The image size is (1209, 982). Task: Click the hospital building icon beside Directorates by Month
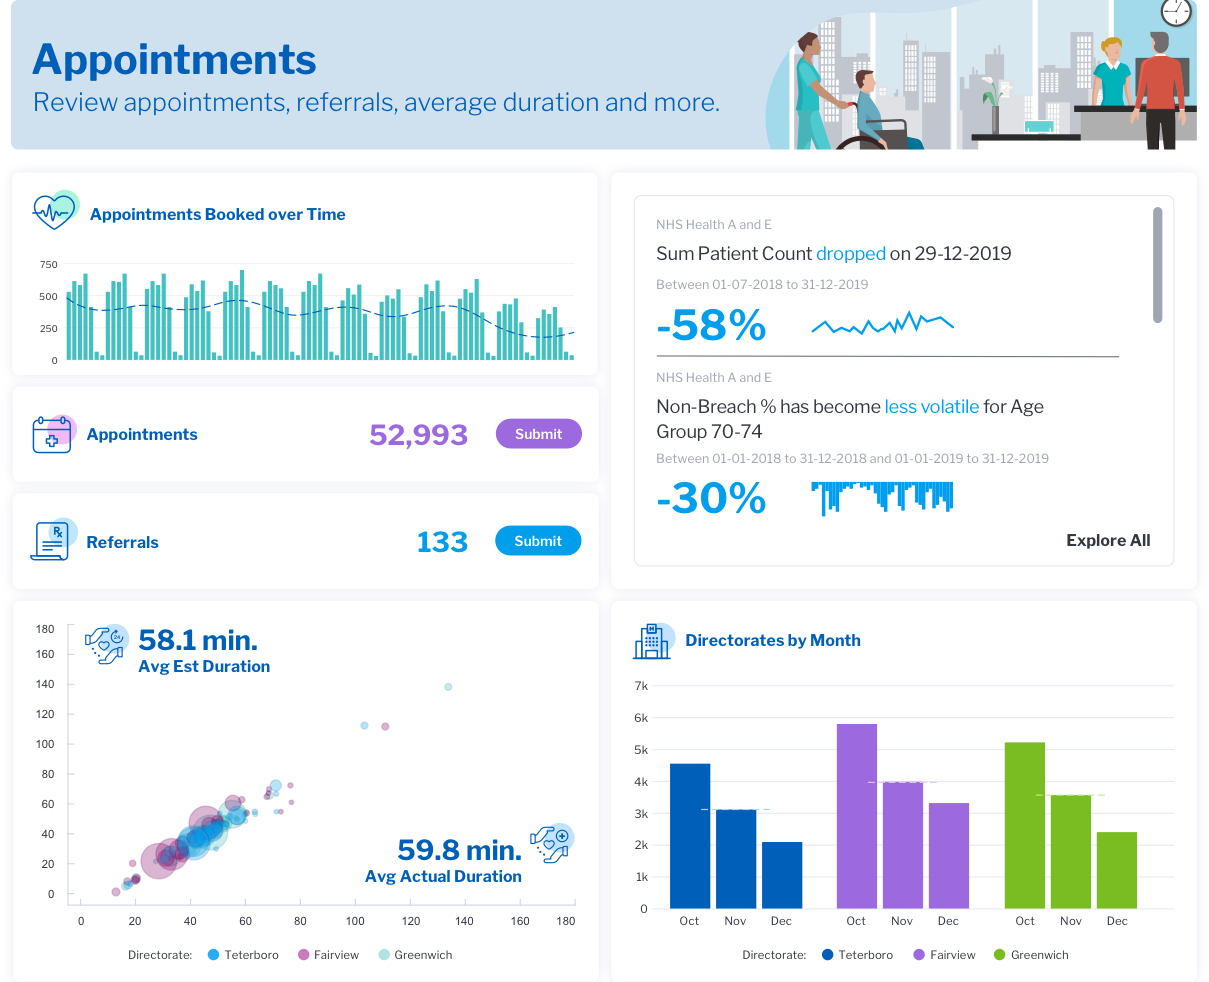[652, 640]
